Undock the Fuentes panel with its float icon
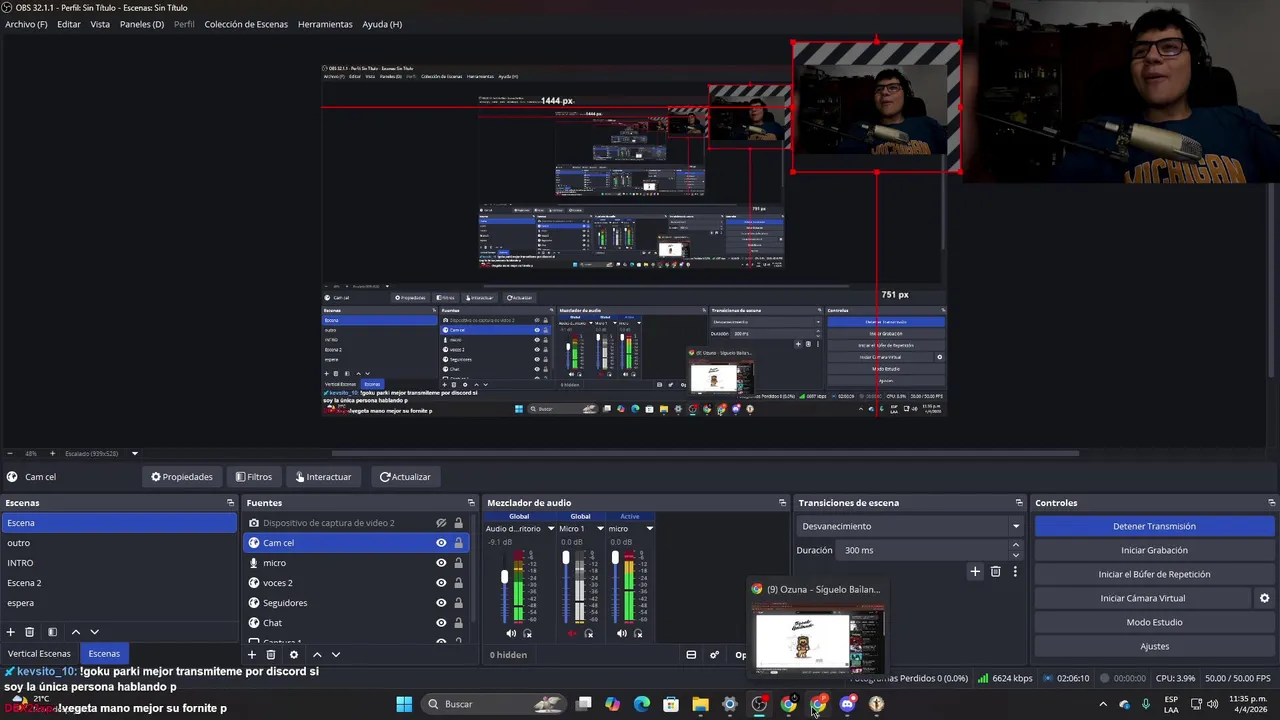The width and height of the screenshot is (1280, 720). 471,503
